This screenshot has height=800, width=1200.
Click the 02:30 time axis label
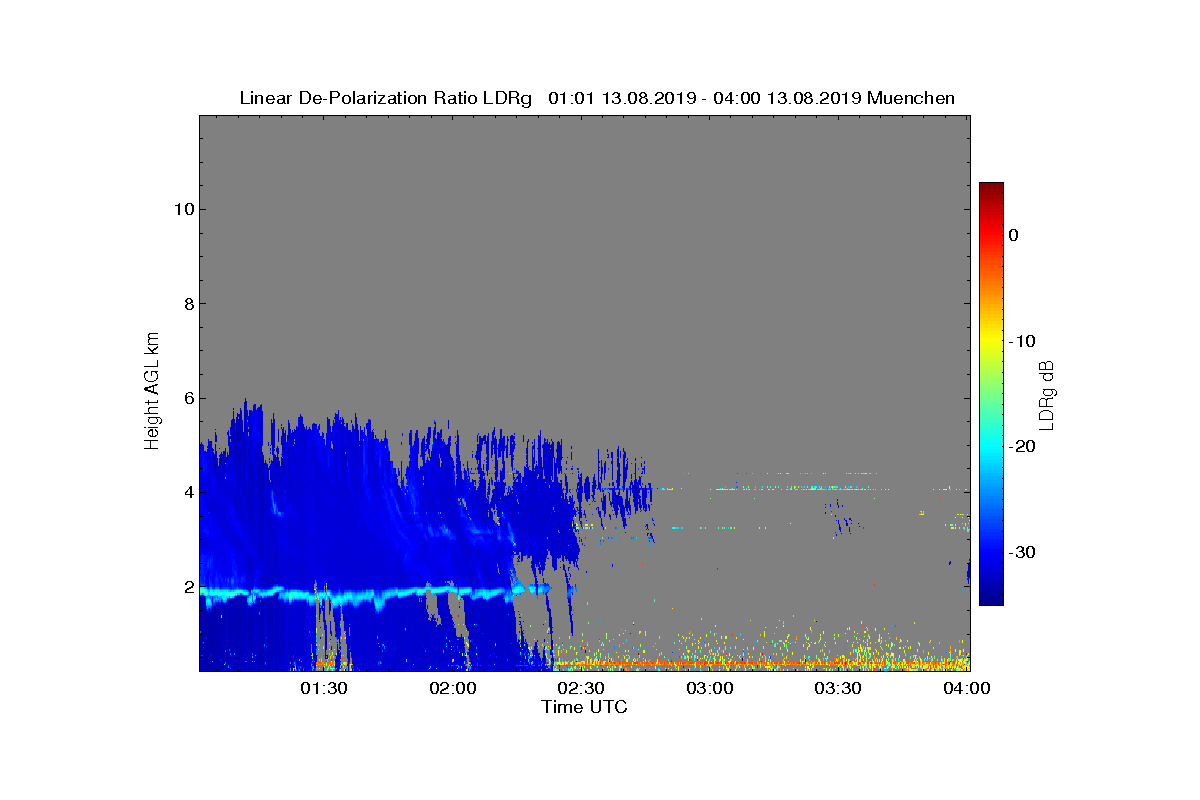click(x=581, y=689)
